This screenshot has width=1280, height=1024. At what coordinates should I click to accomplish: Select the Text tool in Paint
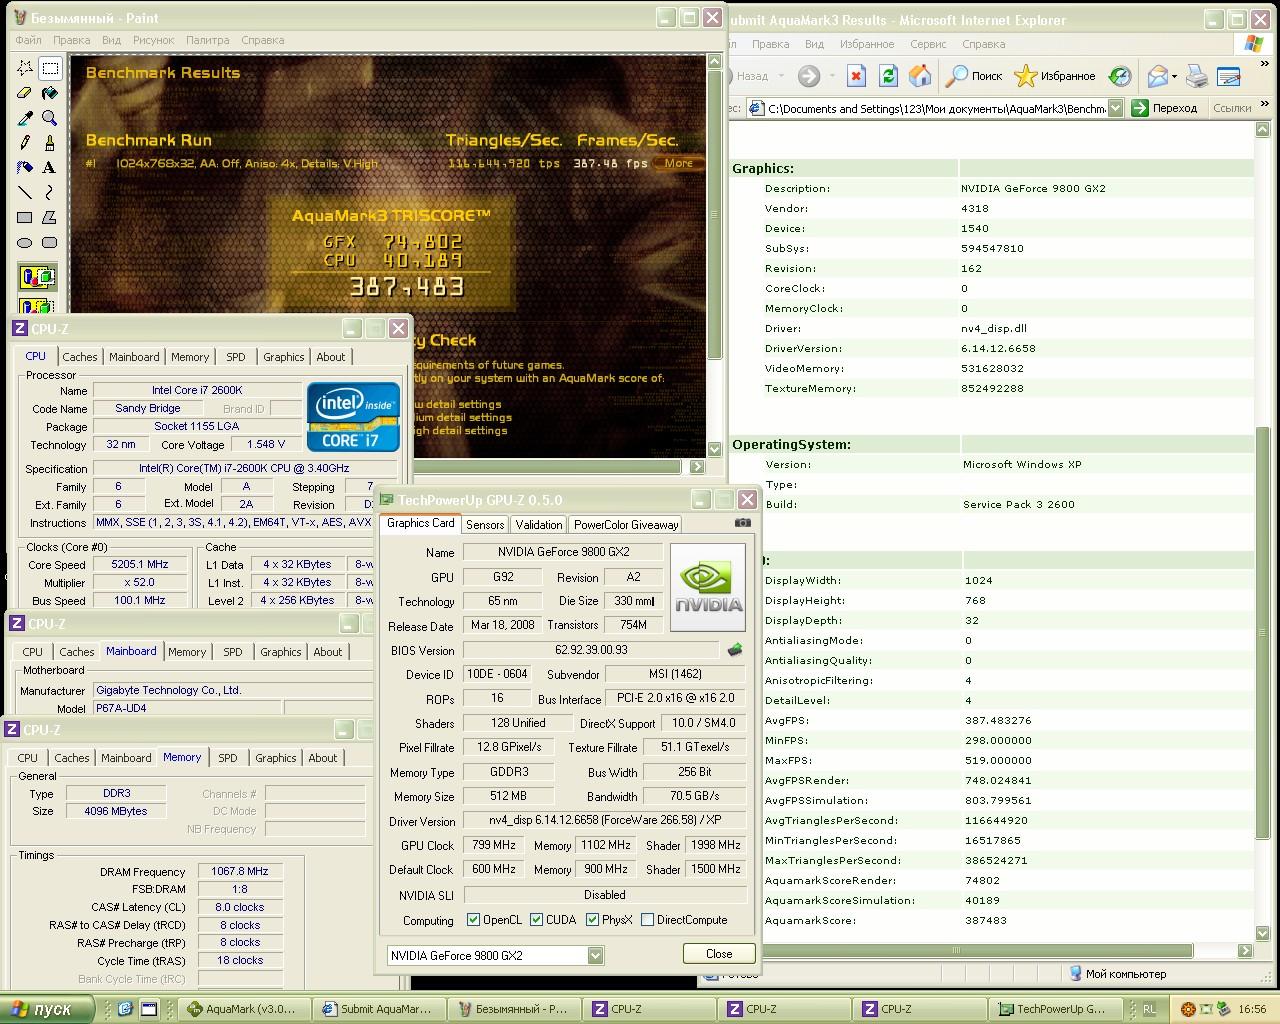50,168
